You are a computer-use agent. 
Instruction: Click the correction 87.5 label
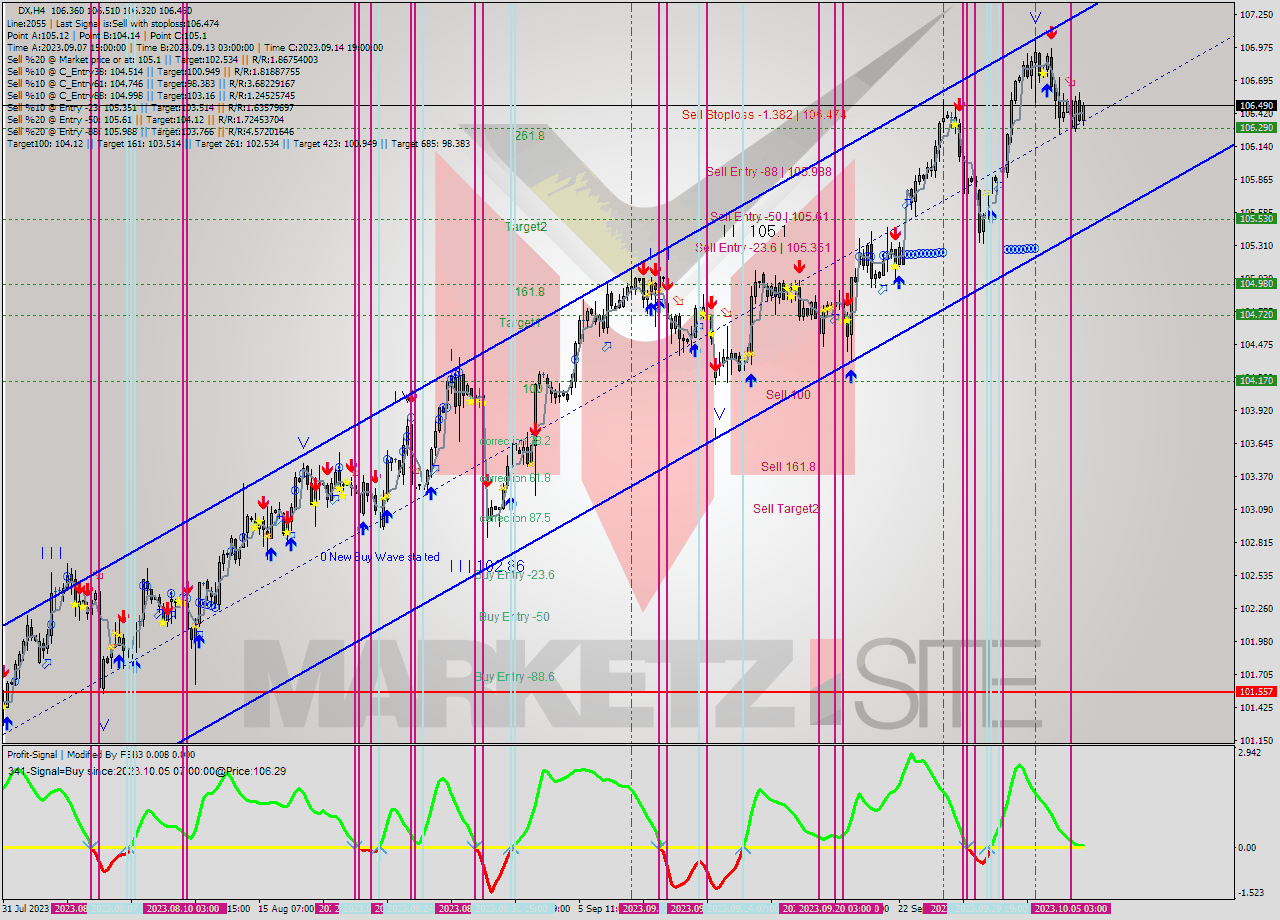(x=515, y=518)
